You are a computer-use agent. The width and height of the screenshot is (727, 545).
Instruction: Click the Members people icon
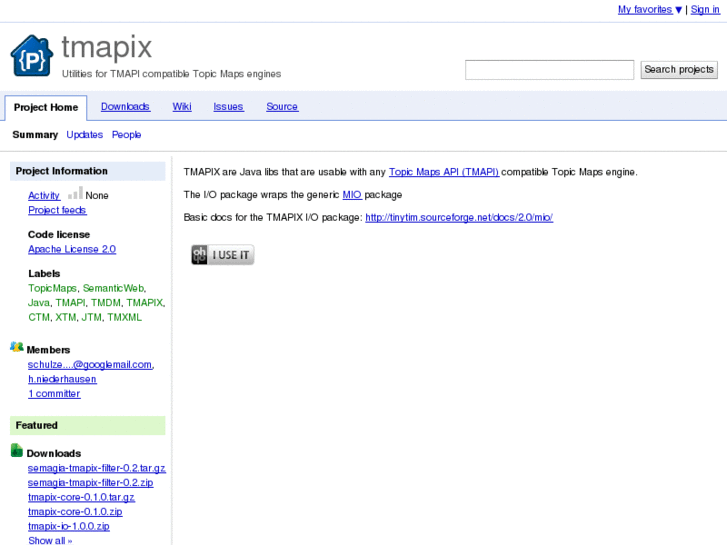point(17,347)
